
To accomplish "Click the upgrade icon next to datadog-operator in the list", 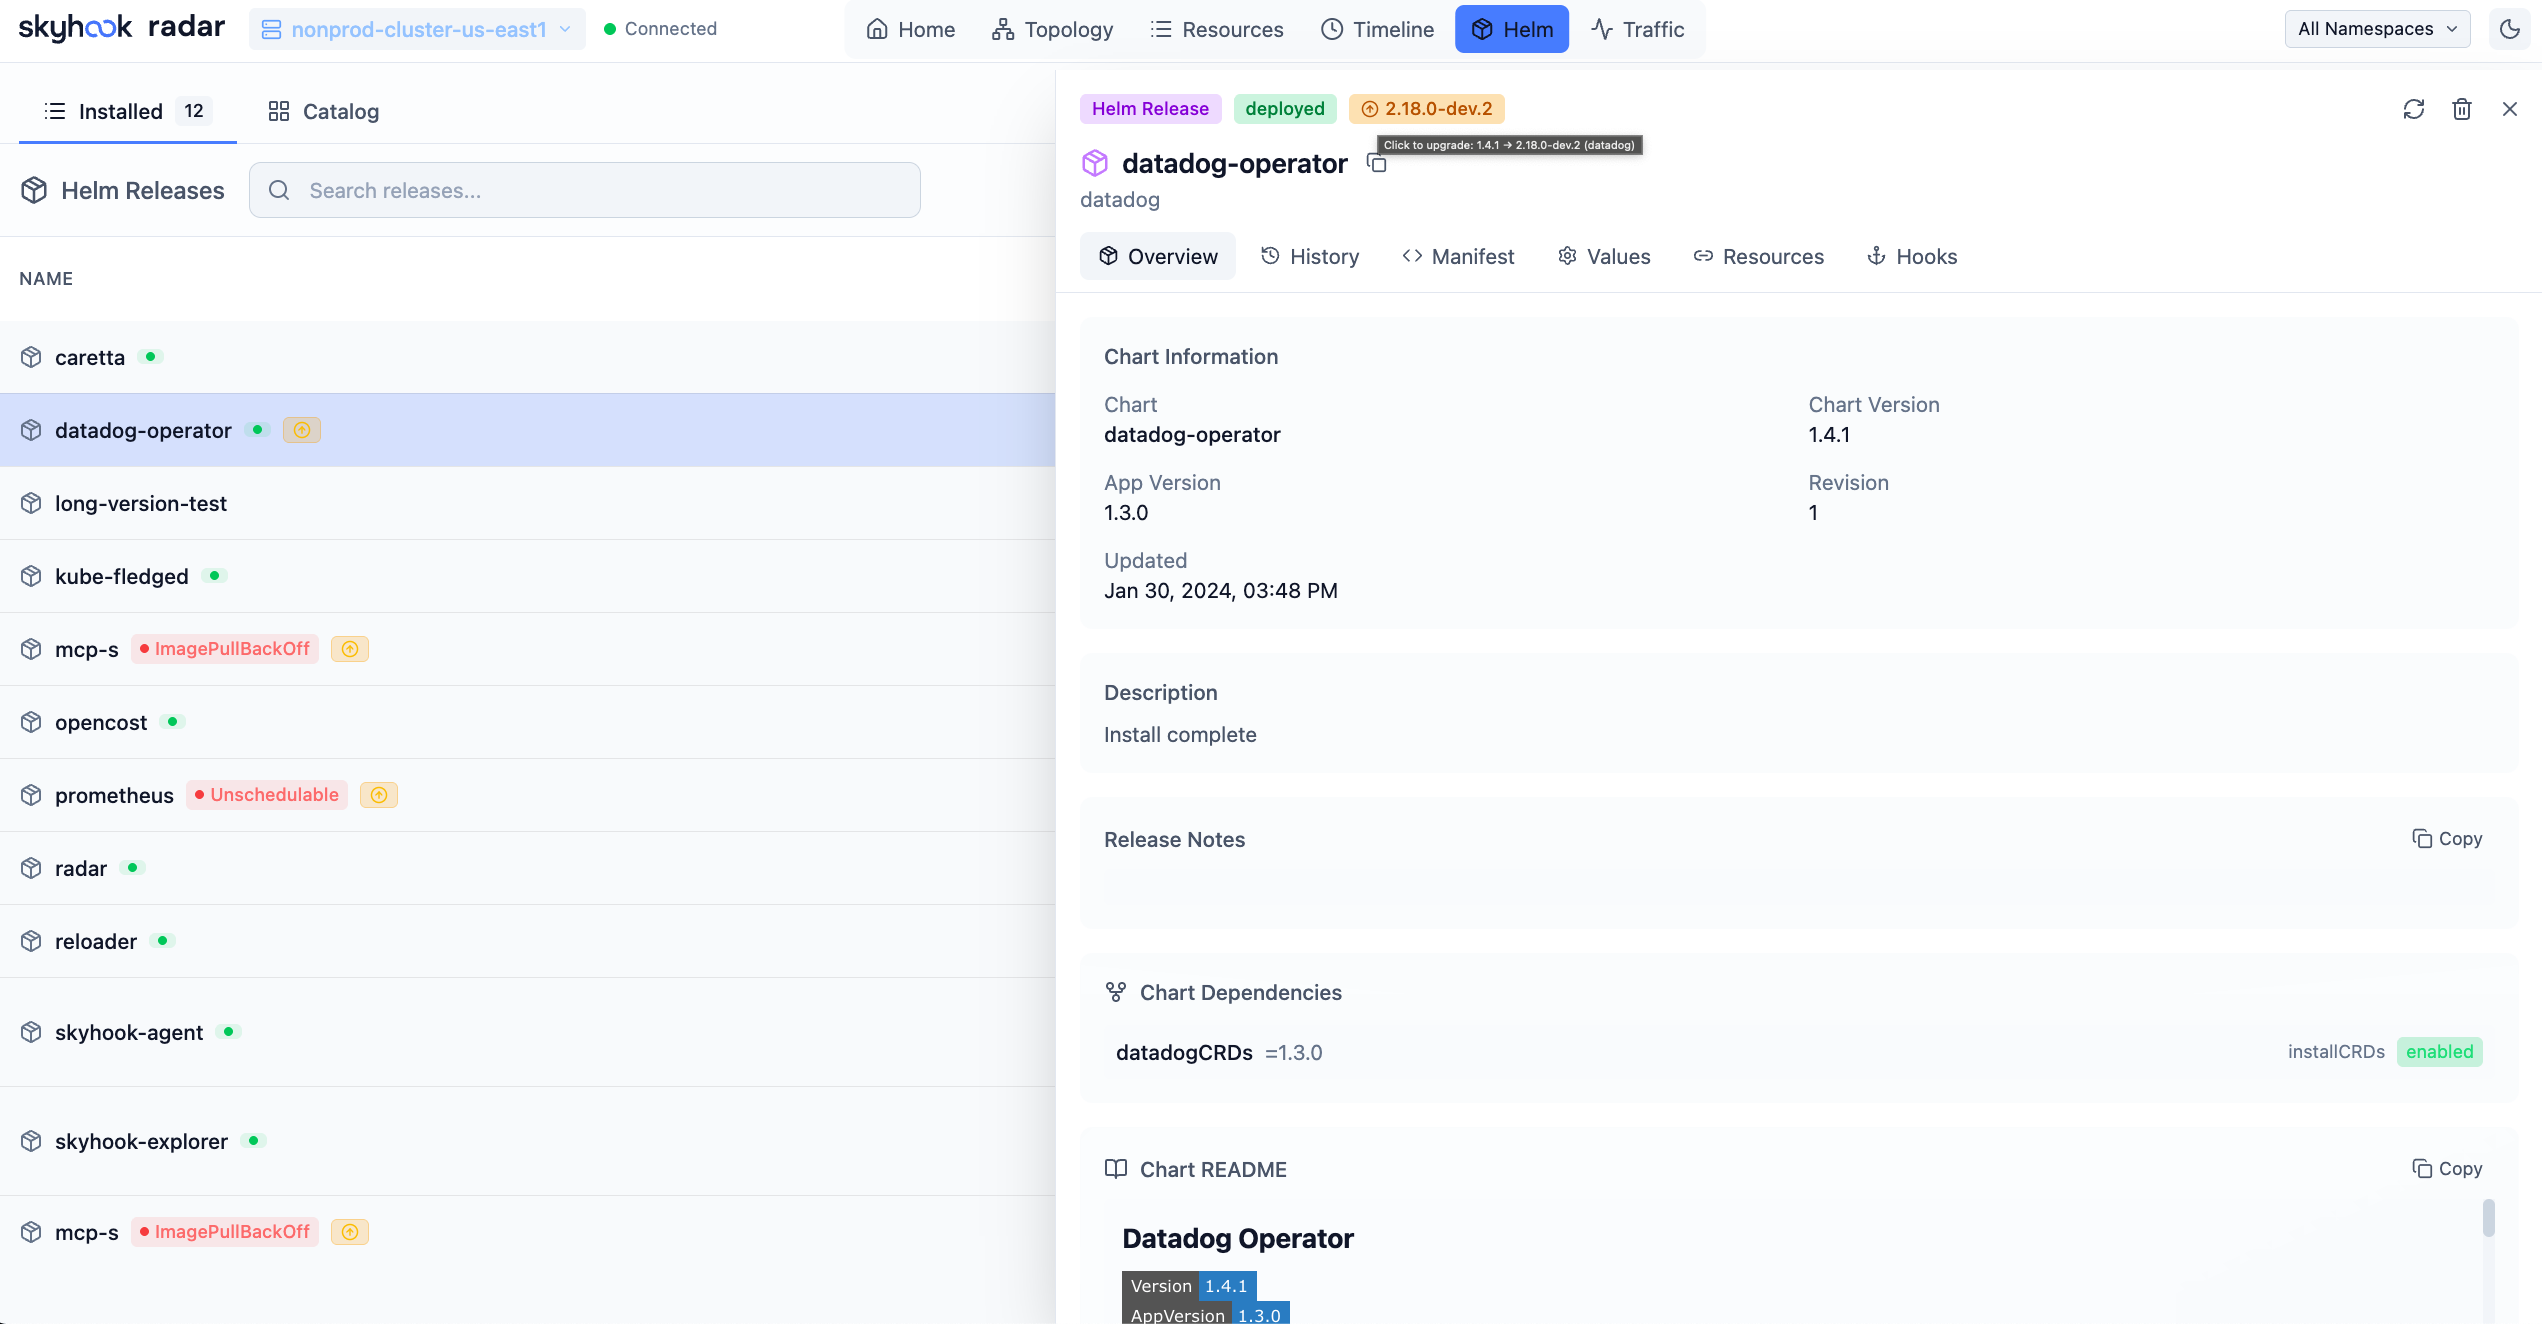I will pyautogui.click(x=301, y=430).
